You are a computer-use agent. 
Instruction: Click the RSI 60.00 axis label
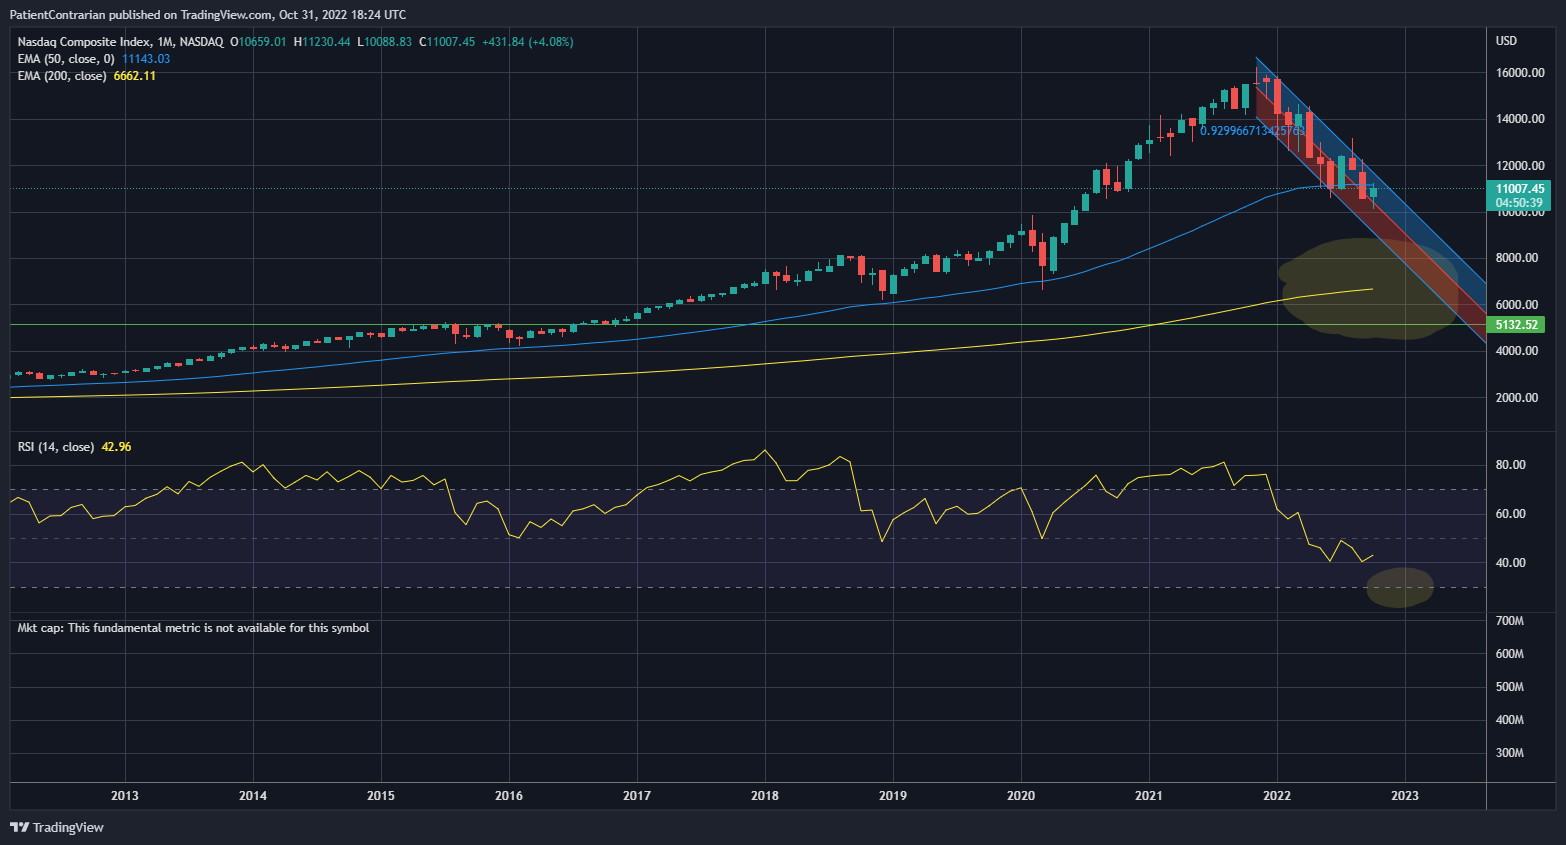pos(1510,514)
